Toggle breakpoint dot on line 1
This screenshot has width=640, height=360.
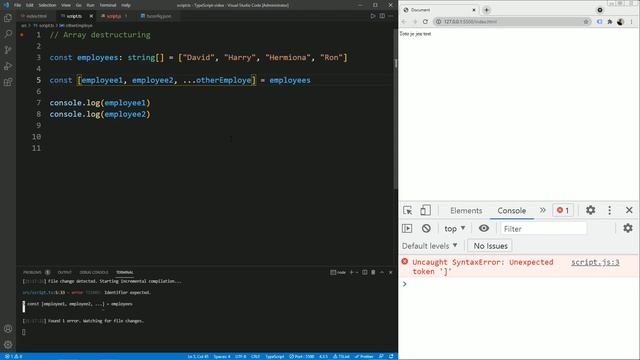point(22,35)
